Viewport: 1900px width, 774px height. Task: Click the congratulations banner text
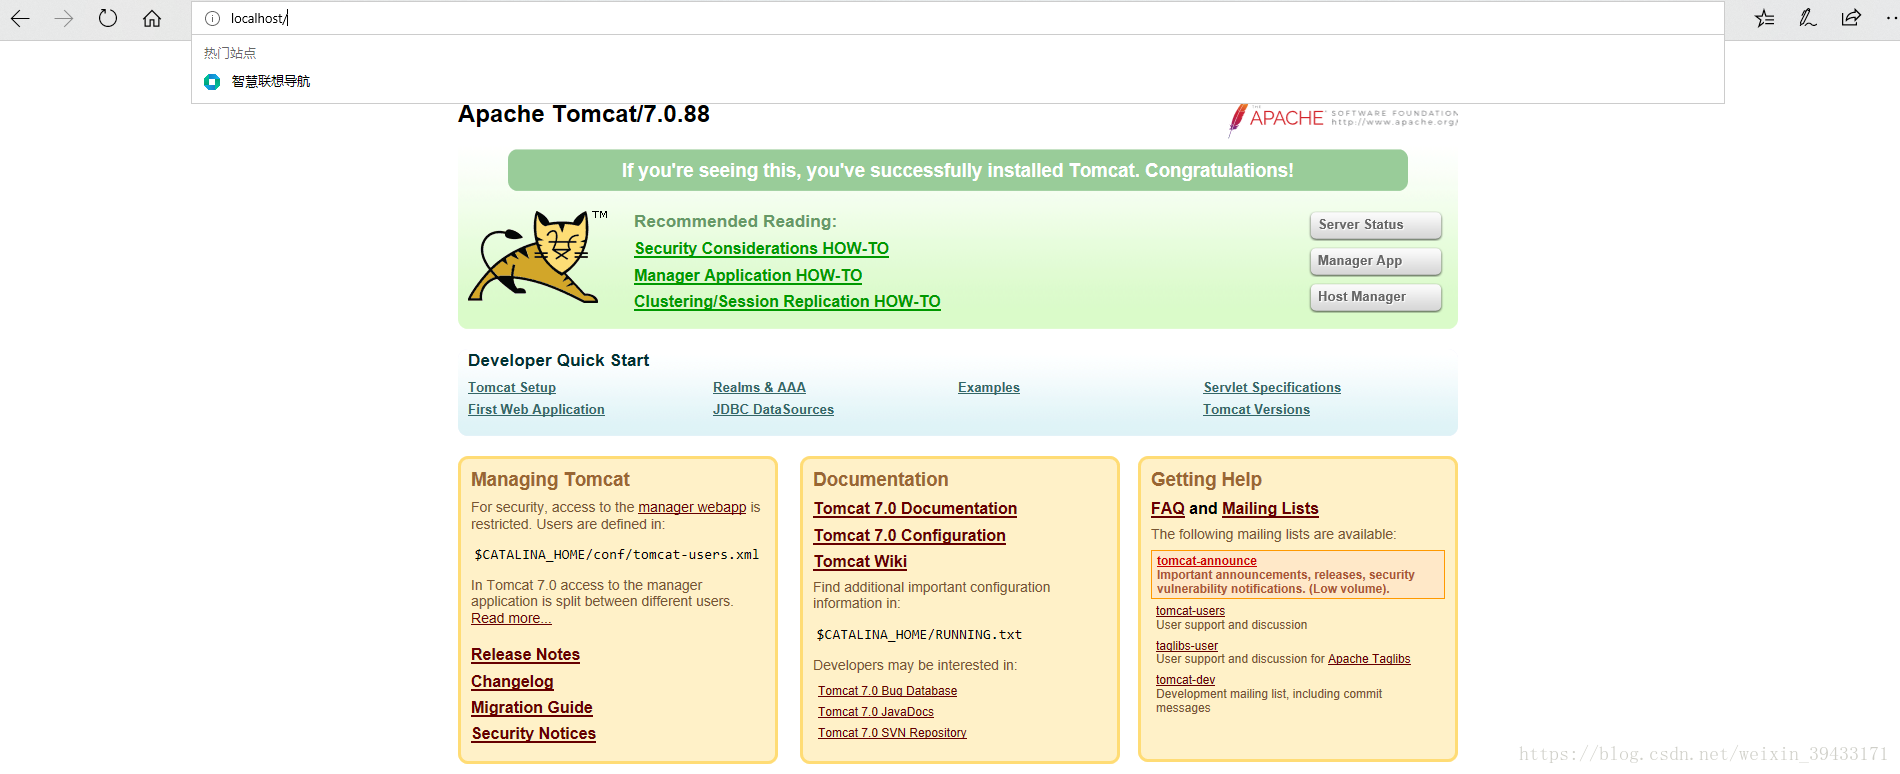[x=958, y=171]
